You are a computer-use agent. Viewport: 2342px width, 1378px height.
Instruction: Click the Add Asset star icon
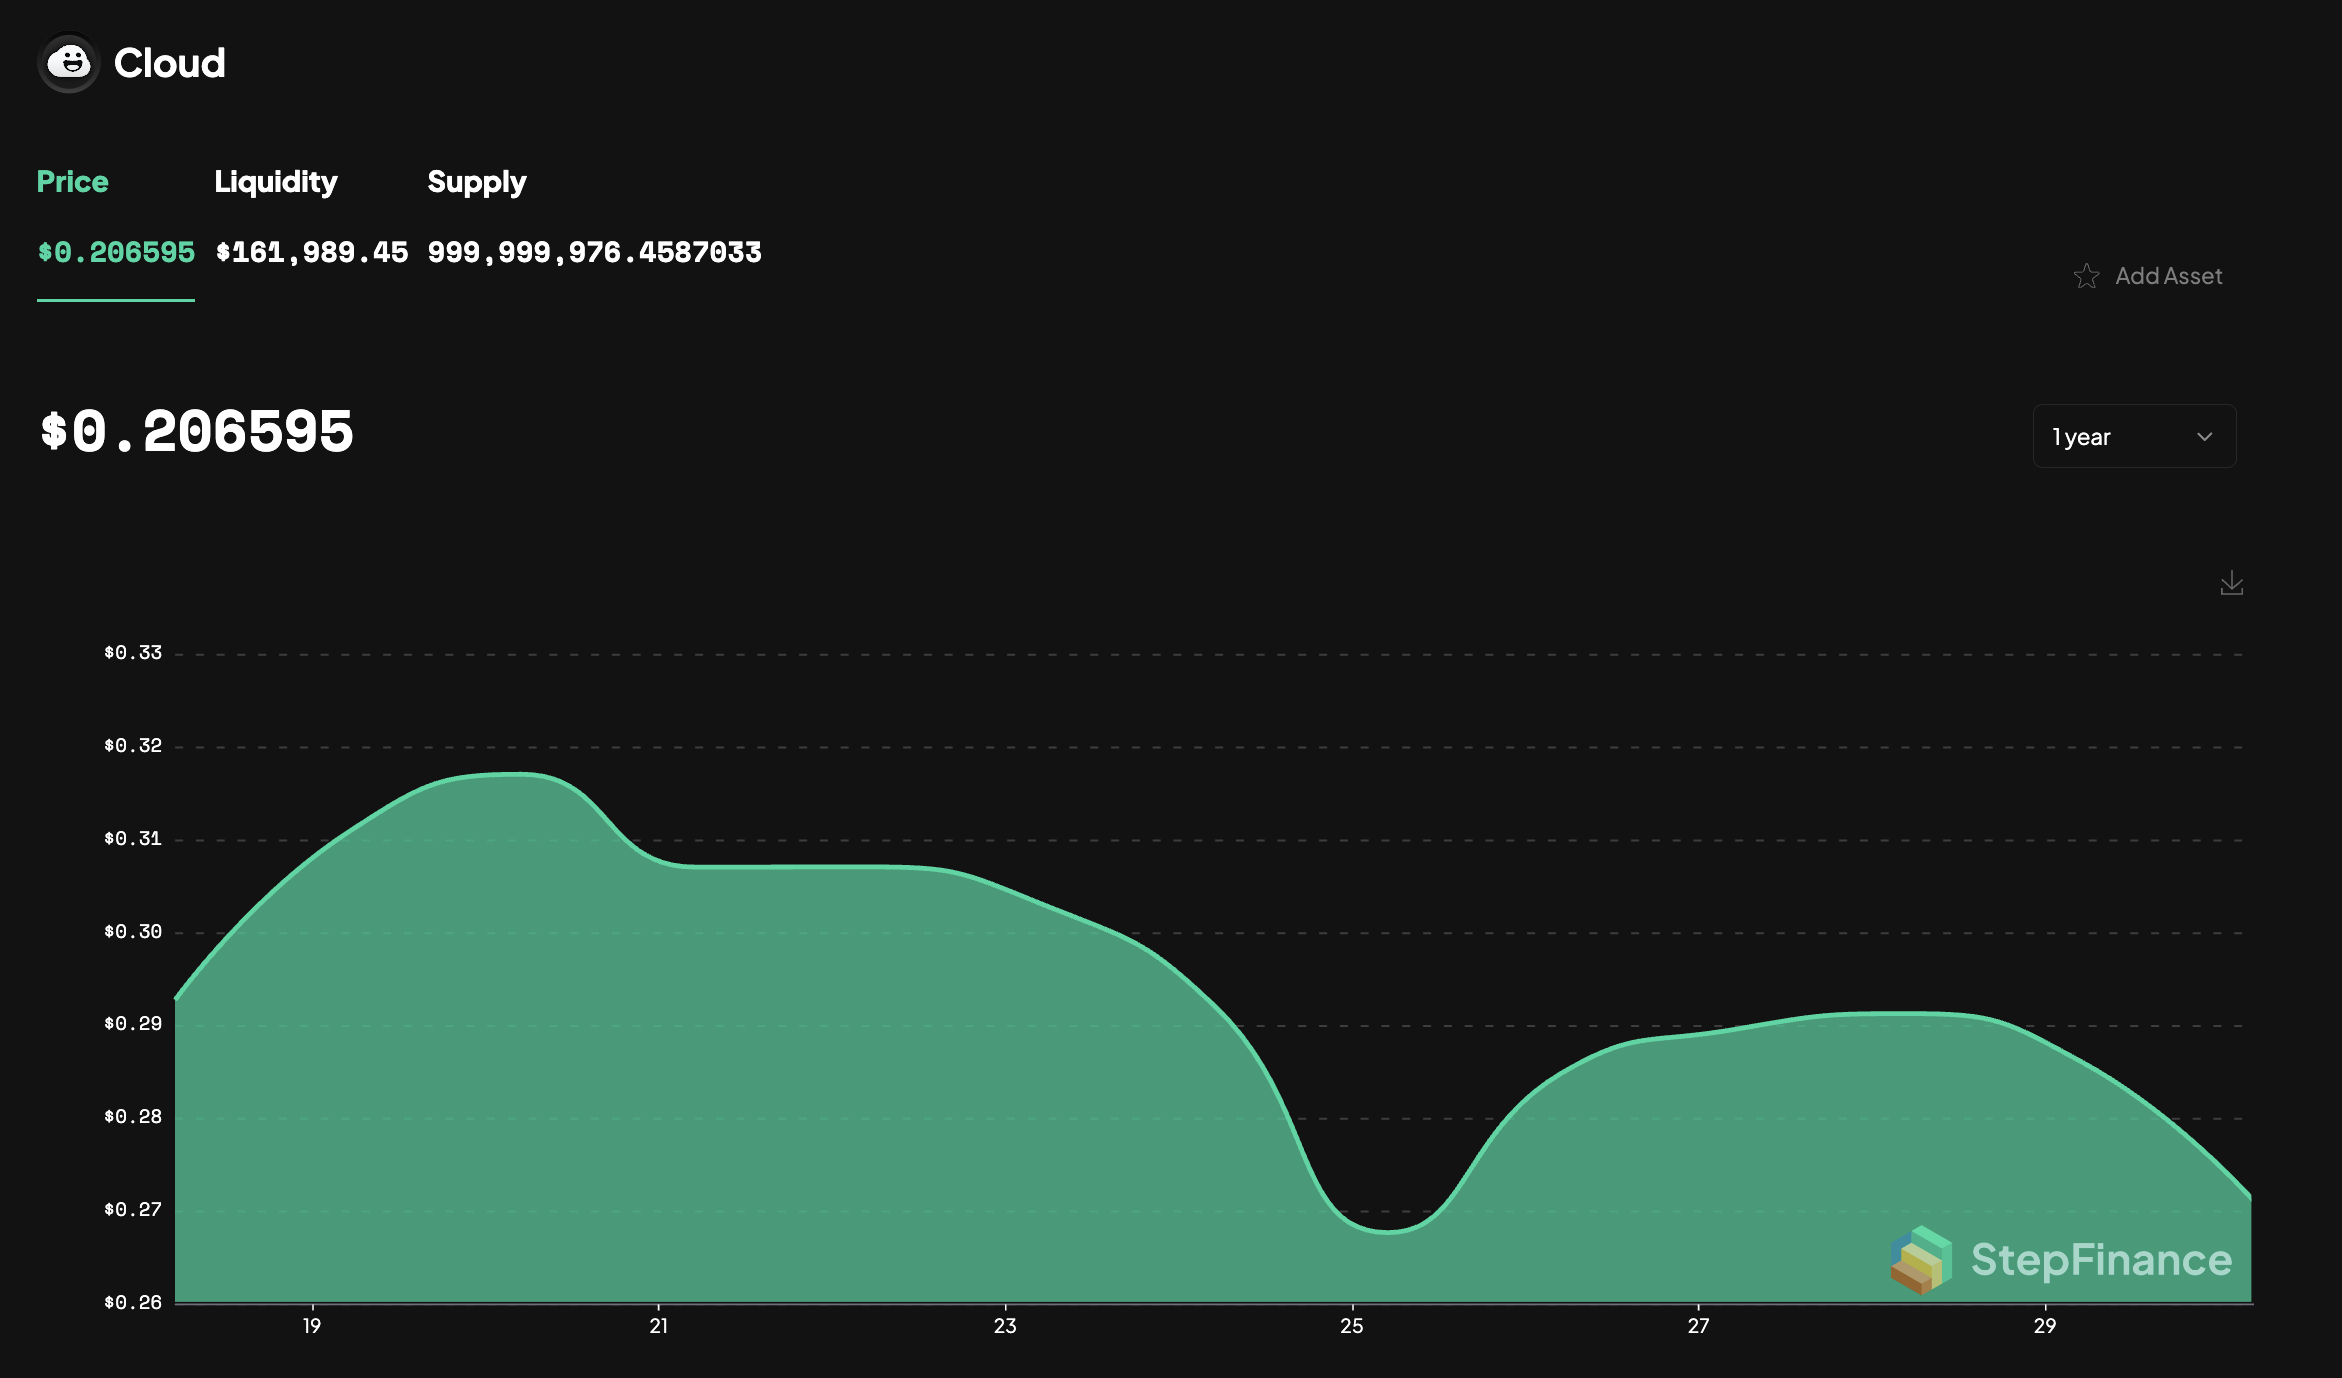pyautogui.click(x=2086, y=276)
